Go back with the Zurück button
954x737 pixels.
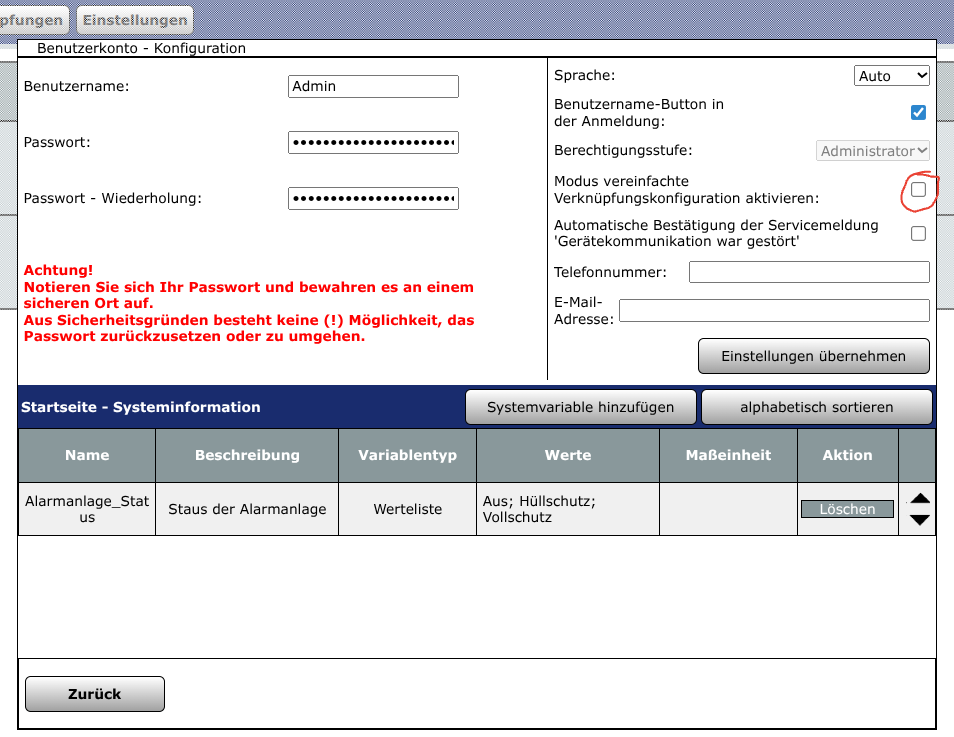(95, 694)
